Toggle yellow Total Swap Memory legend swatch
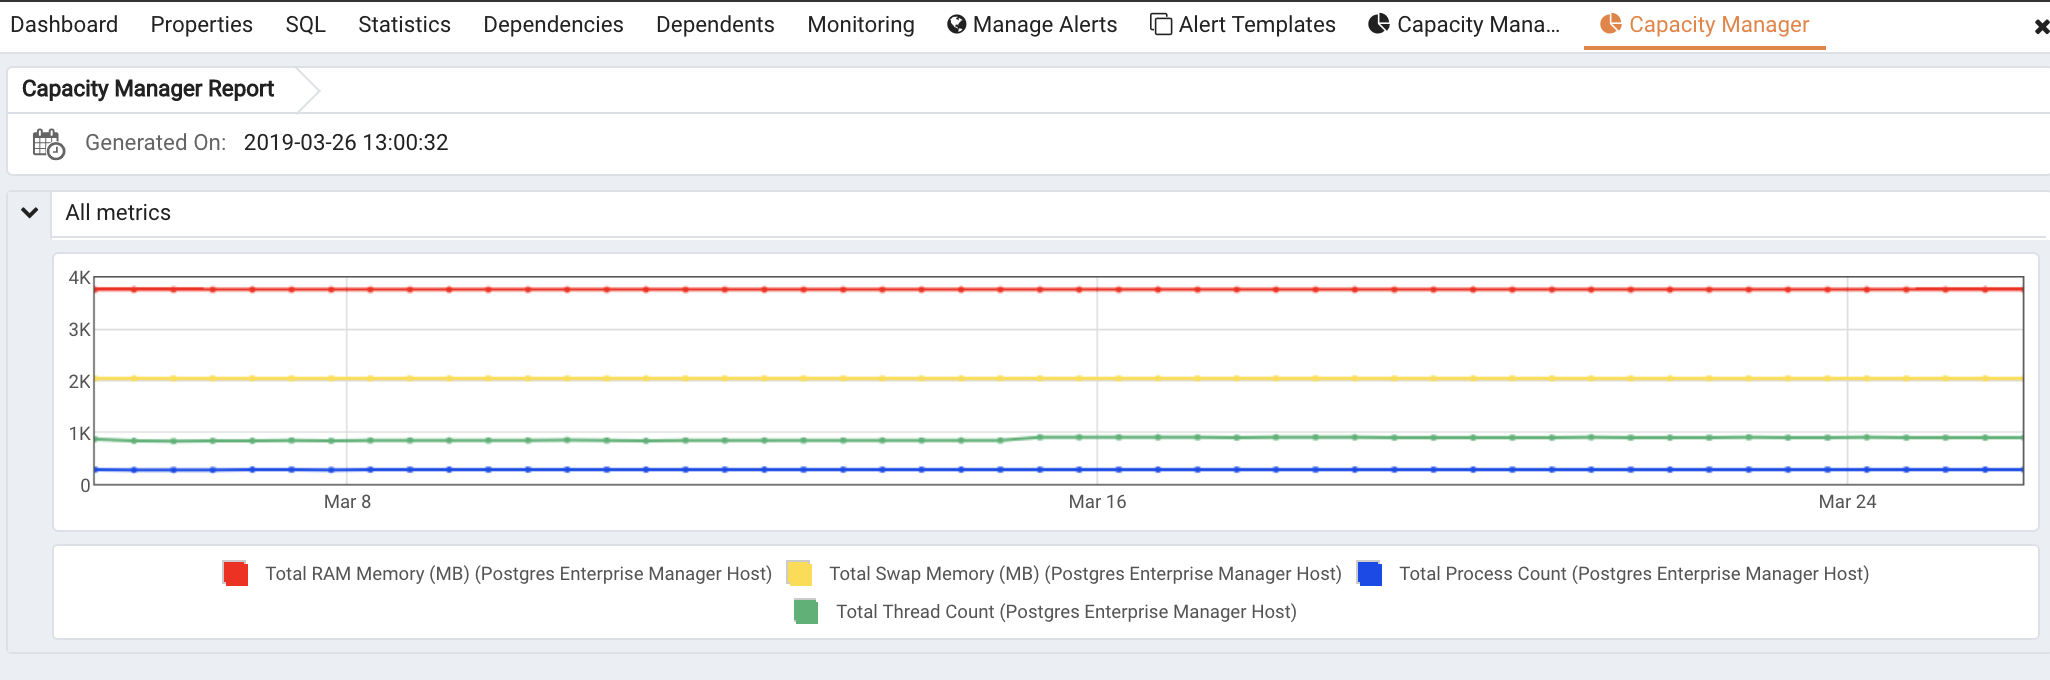2050x680 pixels. pos(799,574)
